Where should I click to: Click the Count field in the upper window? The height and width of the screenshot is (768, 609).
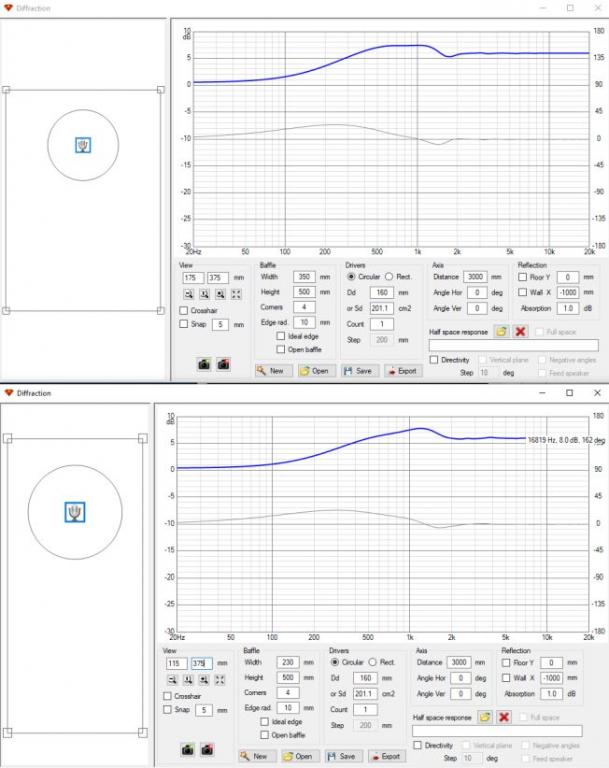[x=382, y=324]
